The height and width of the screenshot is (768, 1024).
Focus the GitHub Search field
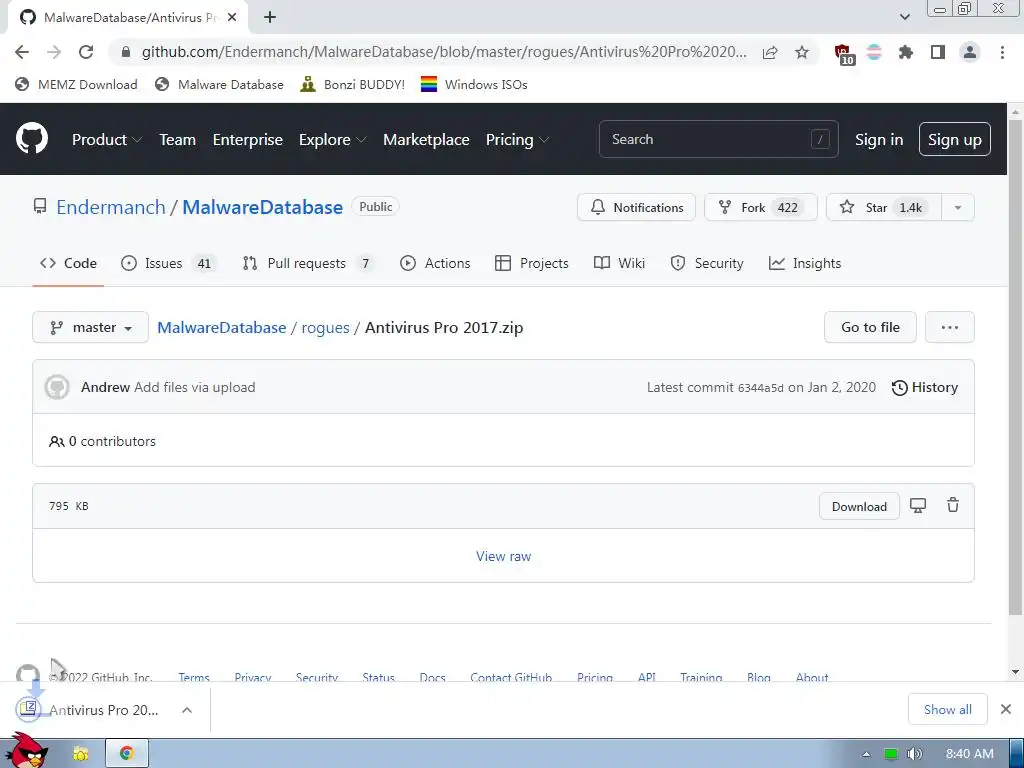718,139
